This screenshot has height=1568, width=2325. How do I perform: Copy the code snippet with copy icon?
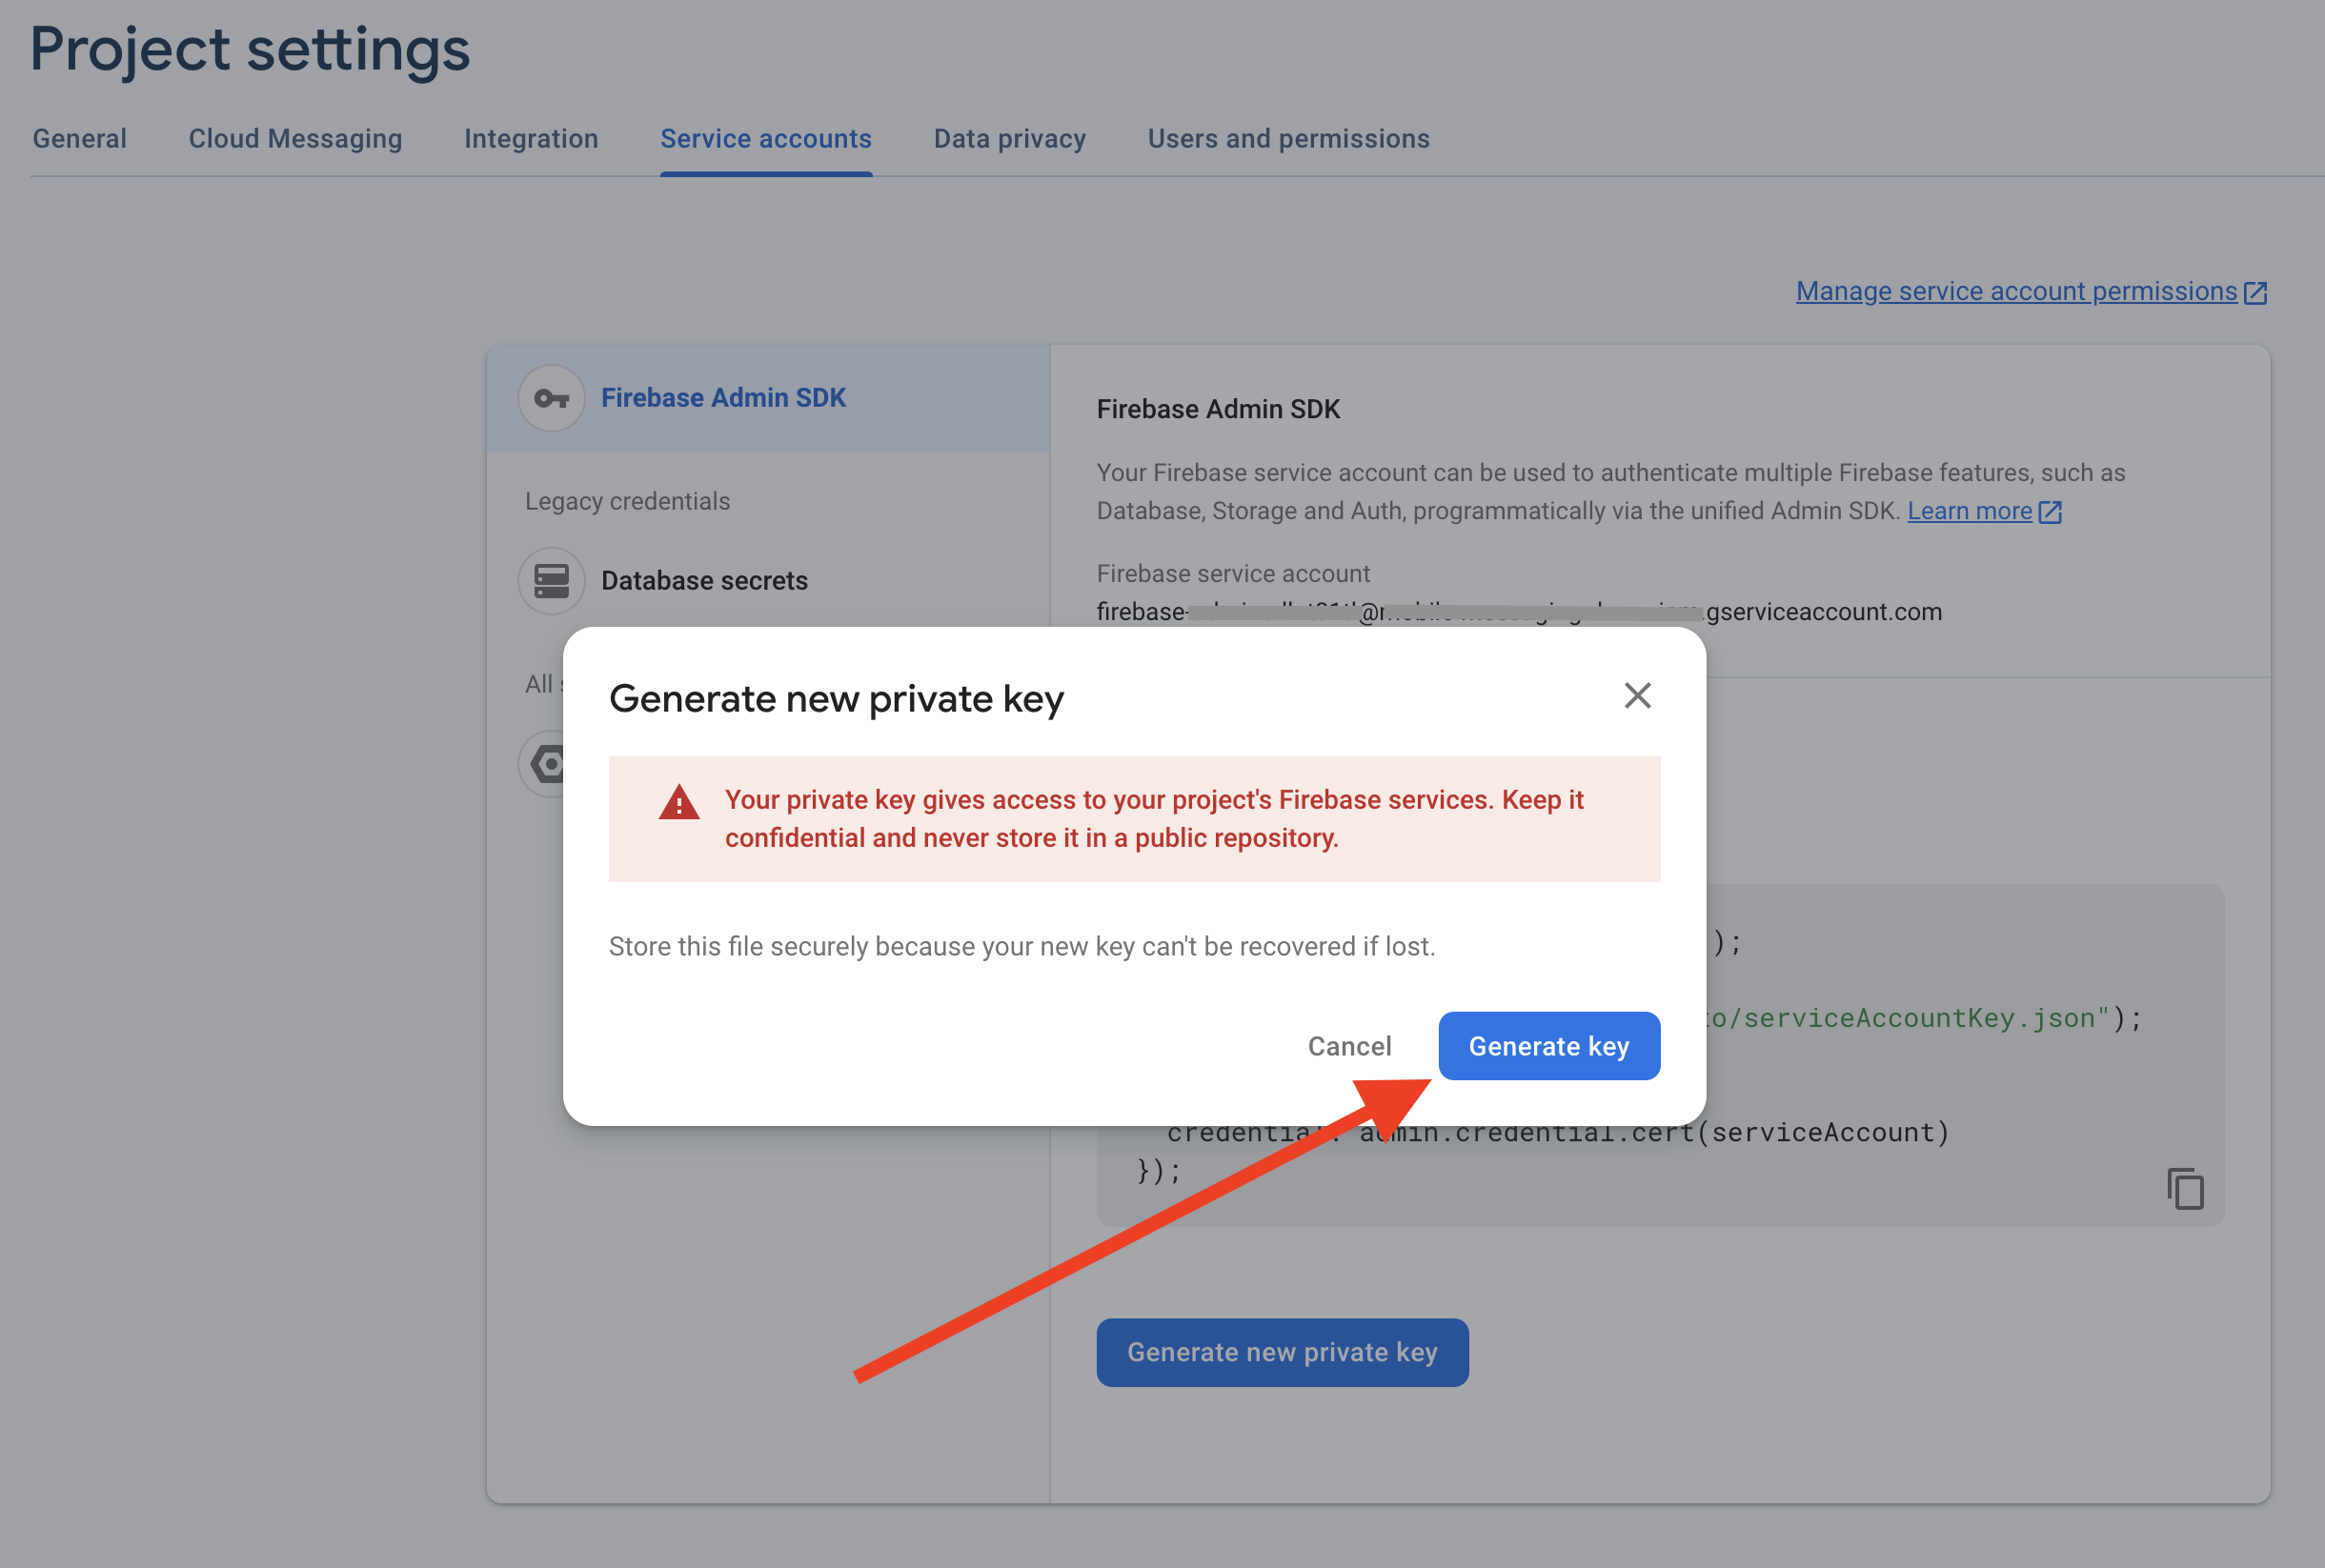pos(2185,1189)
